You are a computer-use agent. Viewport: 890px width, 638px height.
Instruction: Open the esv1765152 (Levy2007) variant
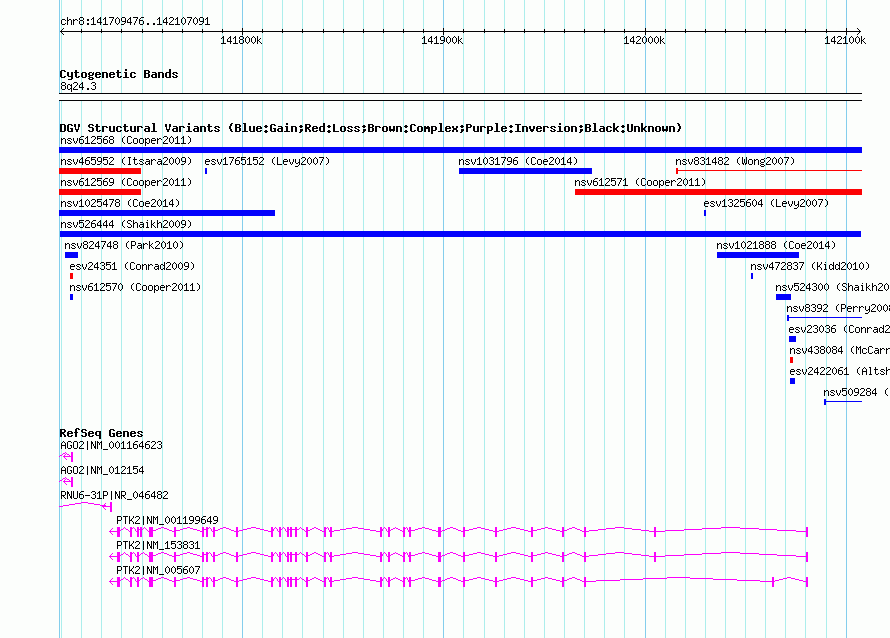(x=267, y=161)
